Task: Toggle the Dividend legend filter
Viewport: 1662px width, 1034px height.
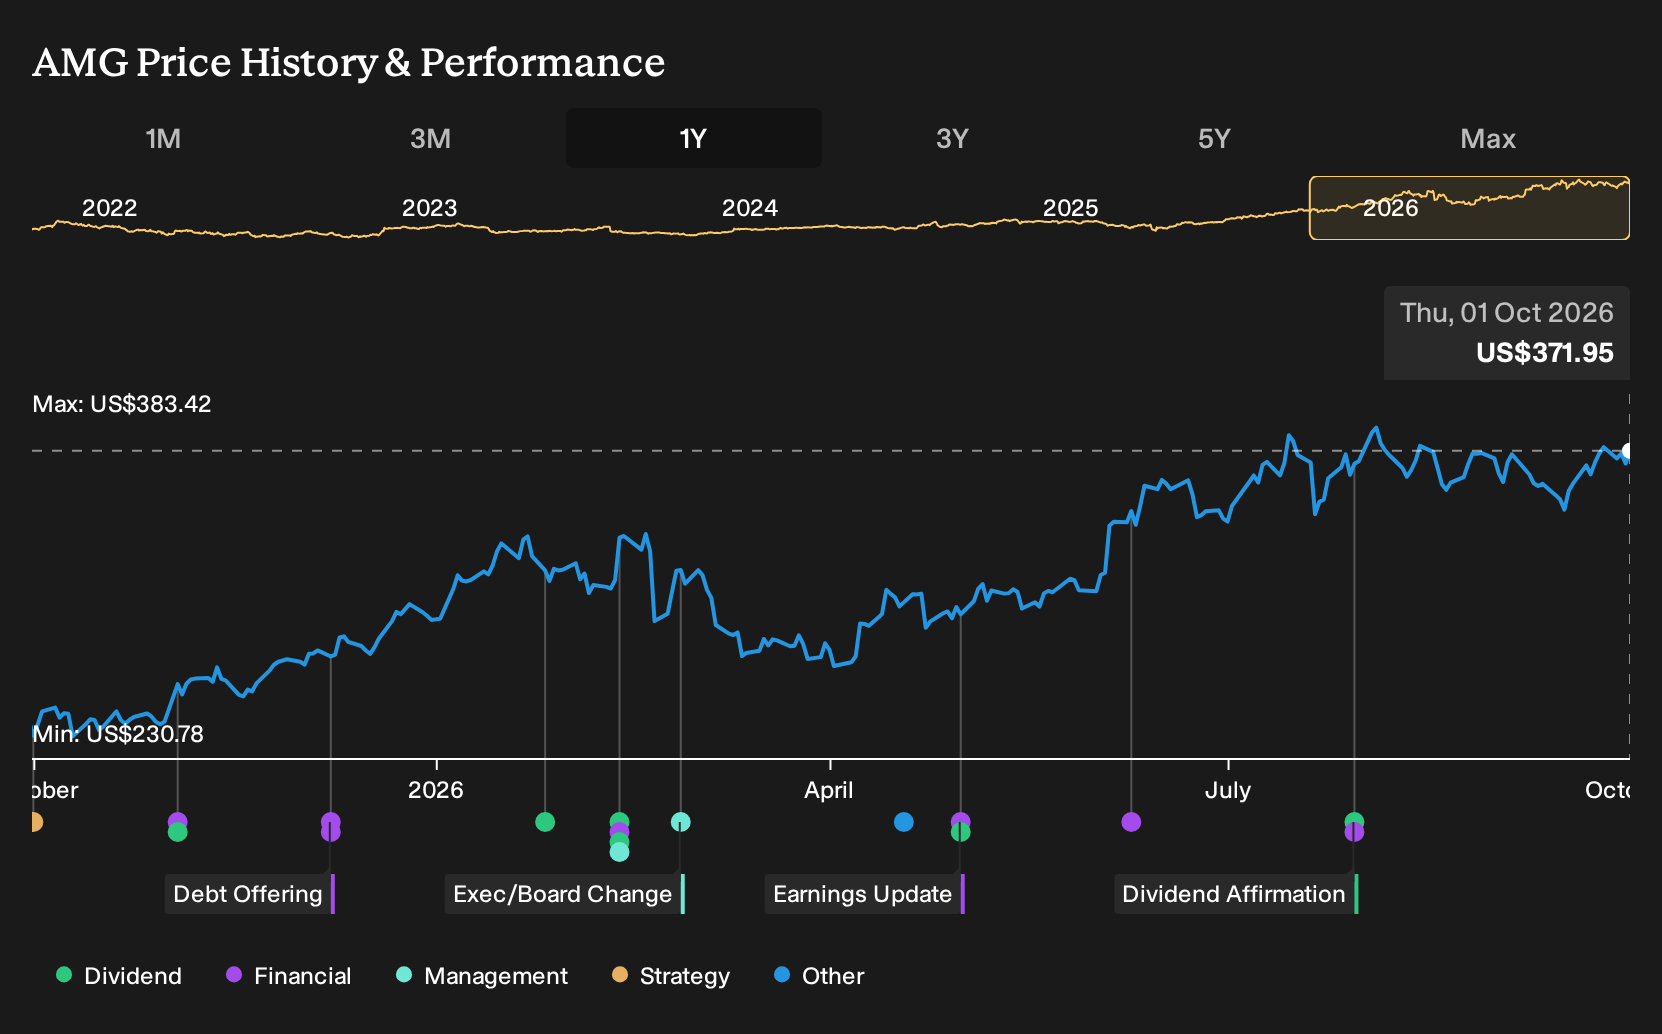Action: coord(119,976)
